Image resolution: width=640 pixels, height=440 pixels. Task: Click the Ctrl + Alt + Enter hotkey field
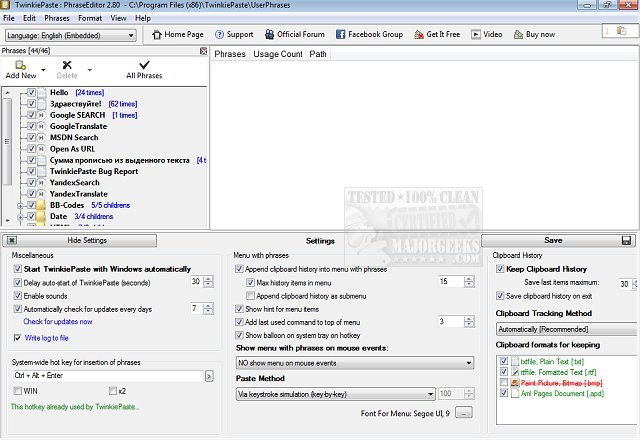(x=108, y=376)
